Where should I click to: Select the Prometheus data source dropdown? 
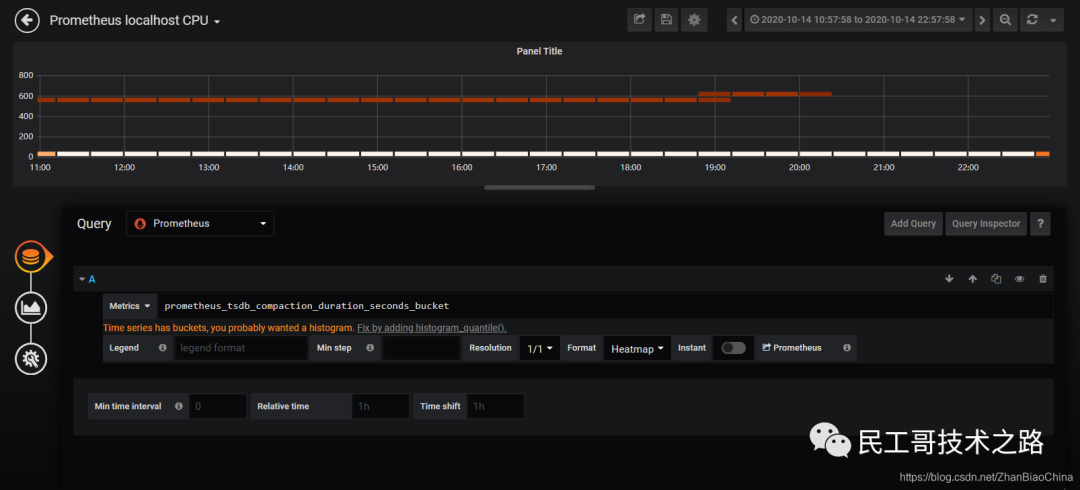pyautogui.click(x=200, y=223)
